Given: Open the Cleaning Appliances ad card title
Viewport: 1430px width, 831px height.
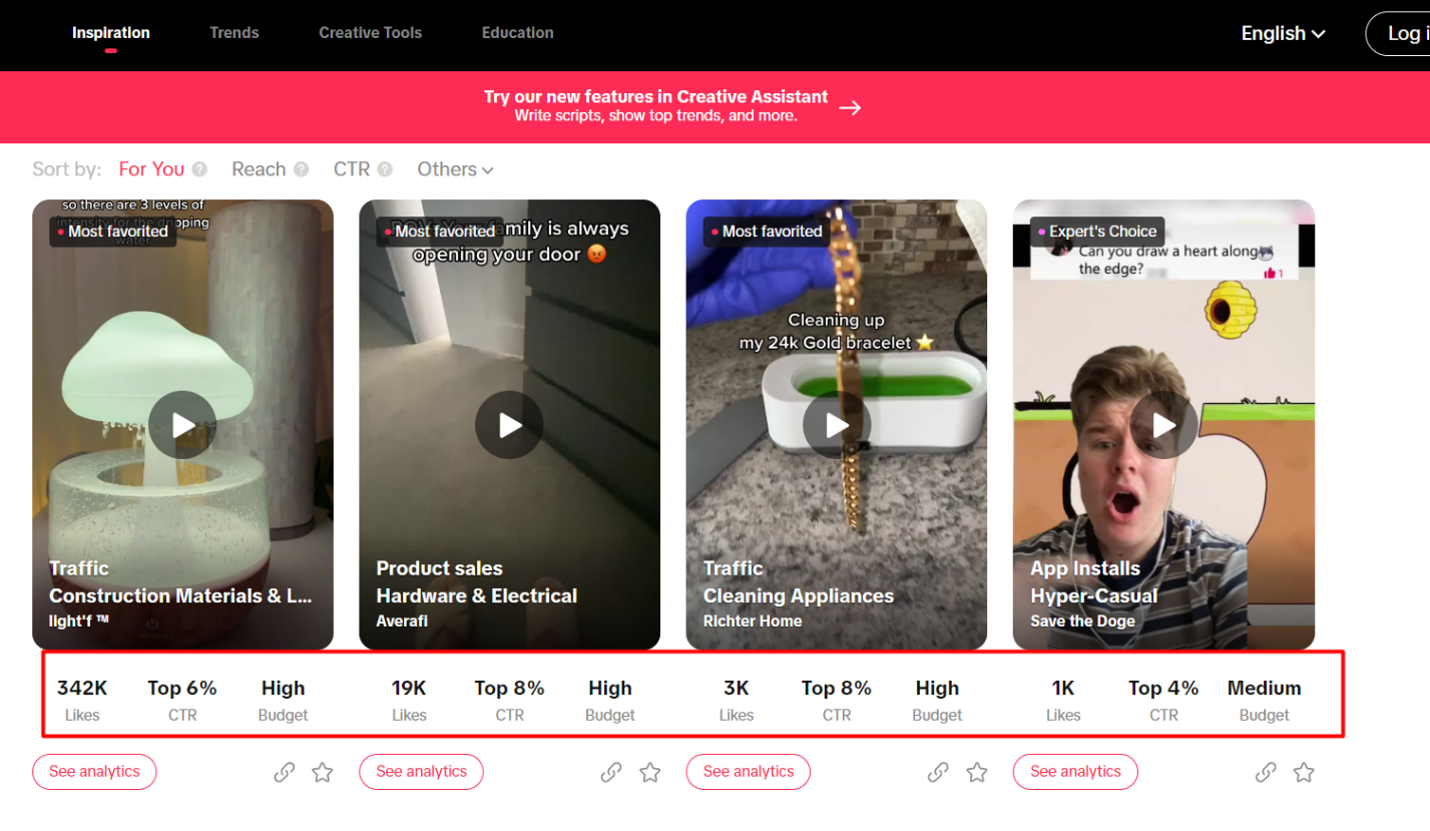Looking at the screenshot, I should pyautogui.click(x=798, y=596).
